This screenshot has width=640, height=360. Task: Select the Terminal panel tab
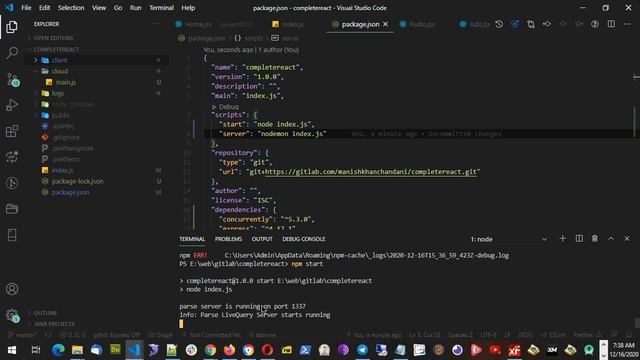click(192, 239)
